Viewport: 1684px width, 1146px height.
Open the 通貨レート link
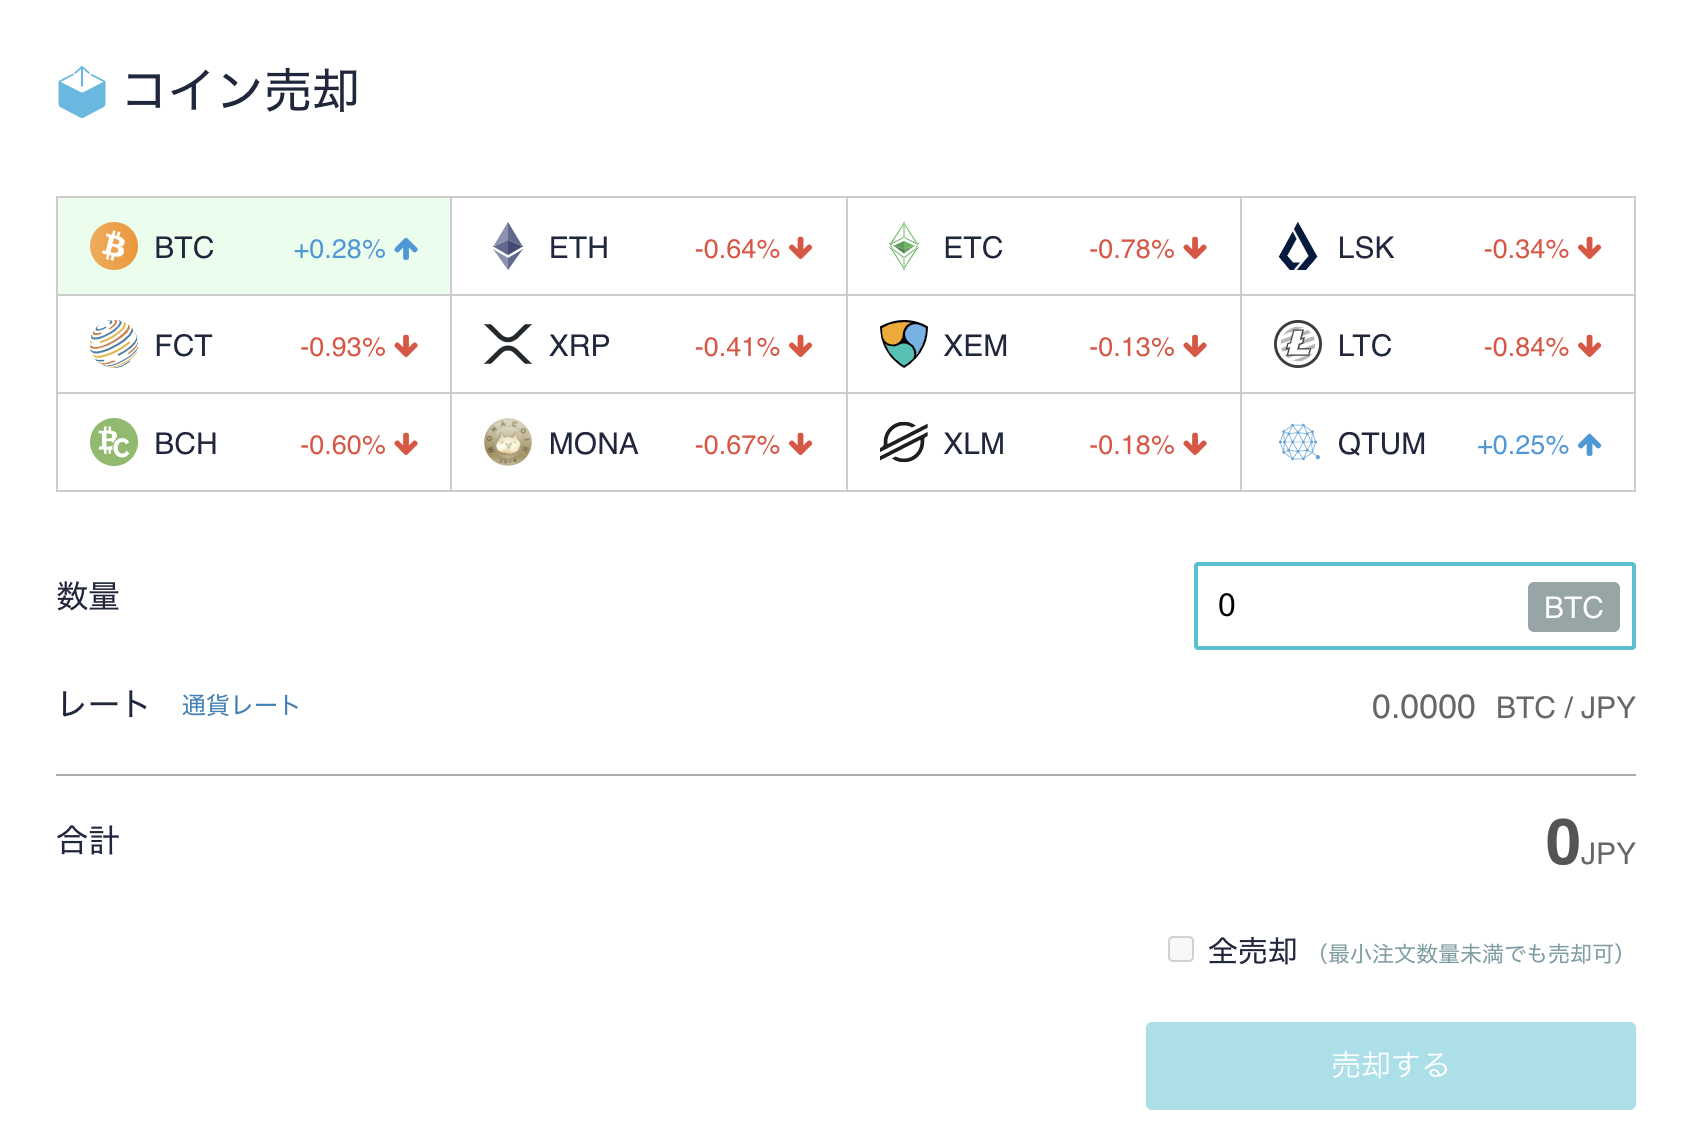(x=240, y=705)
